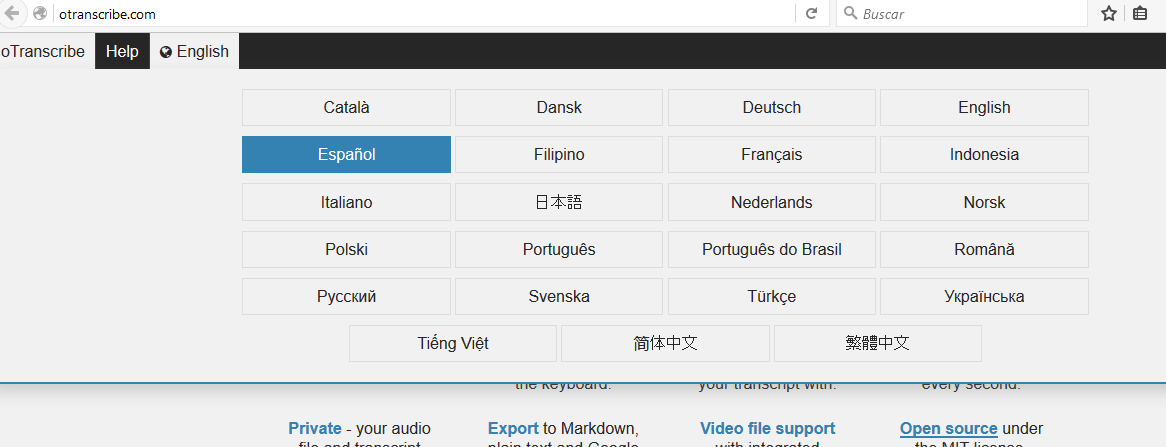This screenshot has width=1166, height=447.
Task: Choose Català language option
Action: click(x=346, y=108)
